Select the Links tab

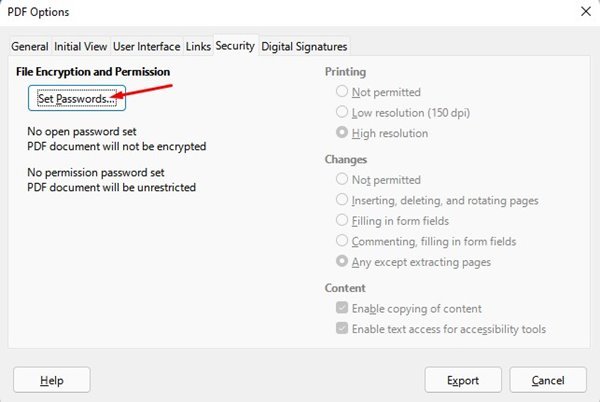198,47
